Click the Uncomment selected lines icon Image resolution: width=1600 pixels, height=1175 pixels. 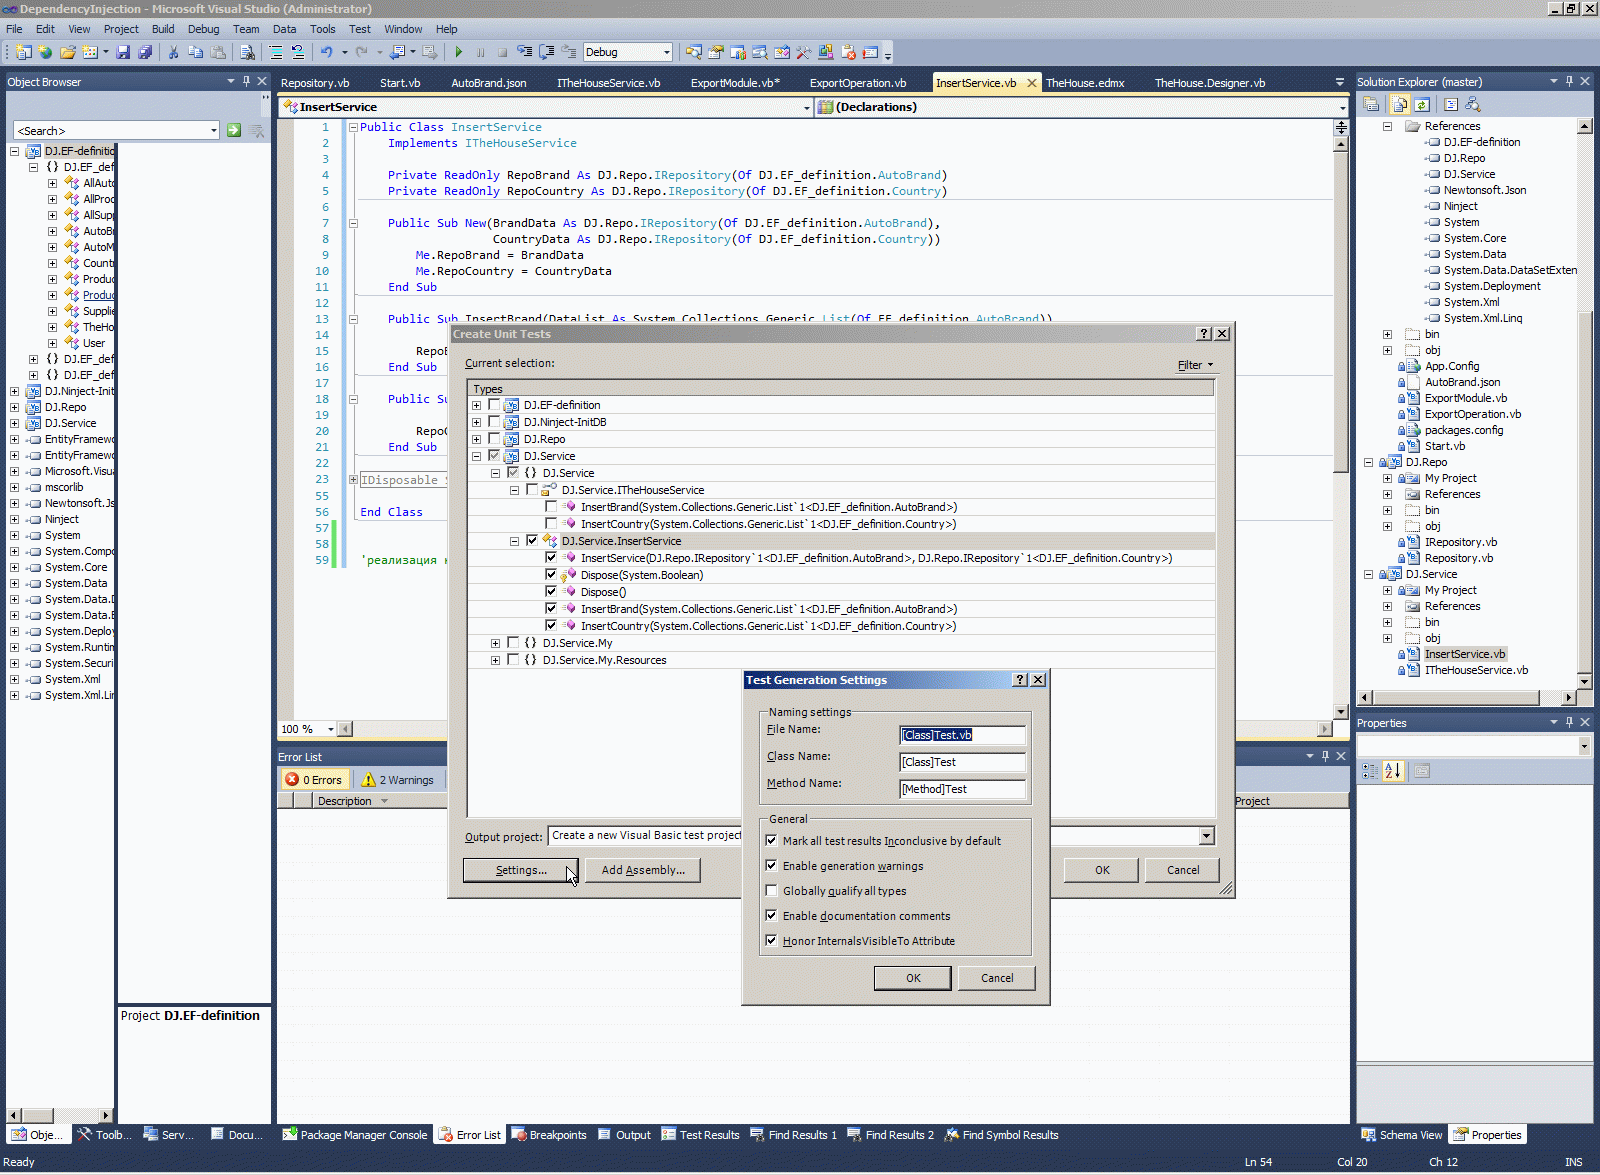click(297, 52)
